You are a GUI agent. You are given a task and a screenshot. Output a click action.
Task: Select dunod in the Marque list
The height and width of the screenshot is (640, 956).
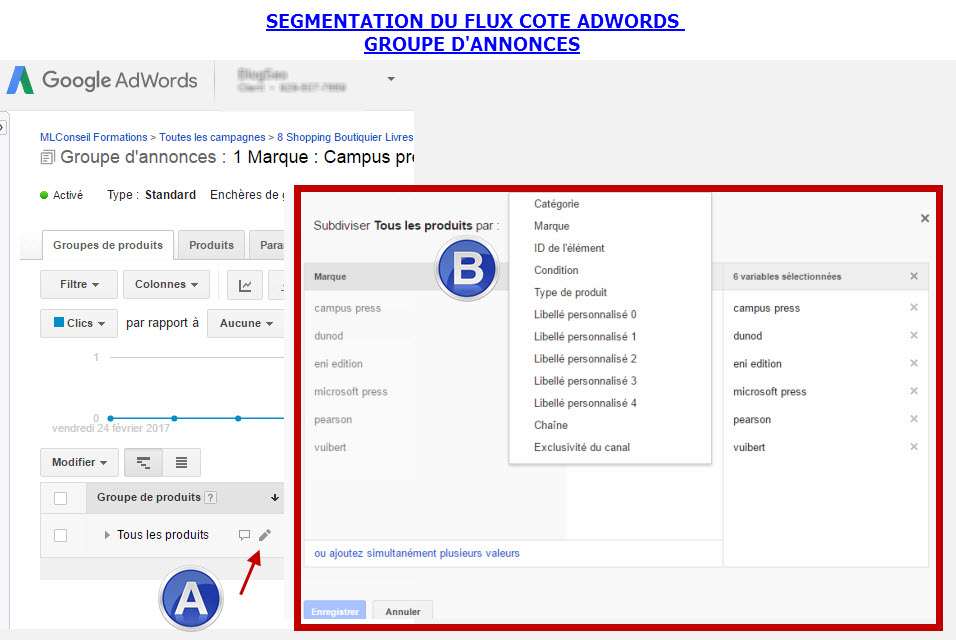click(x=329, y=336)
